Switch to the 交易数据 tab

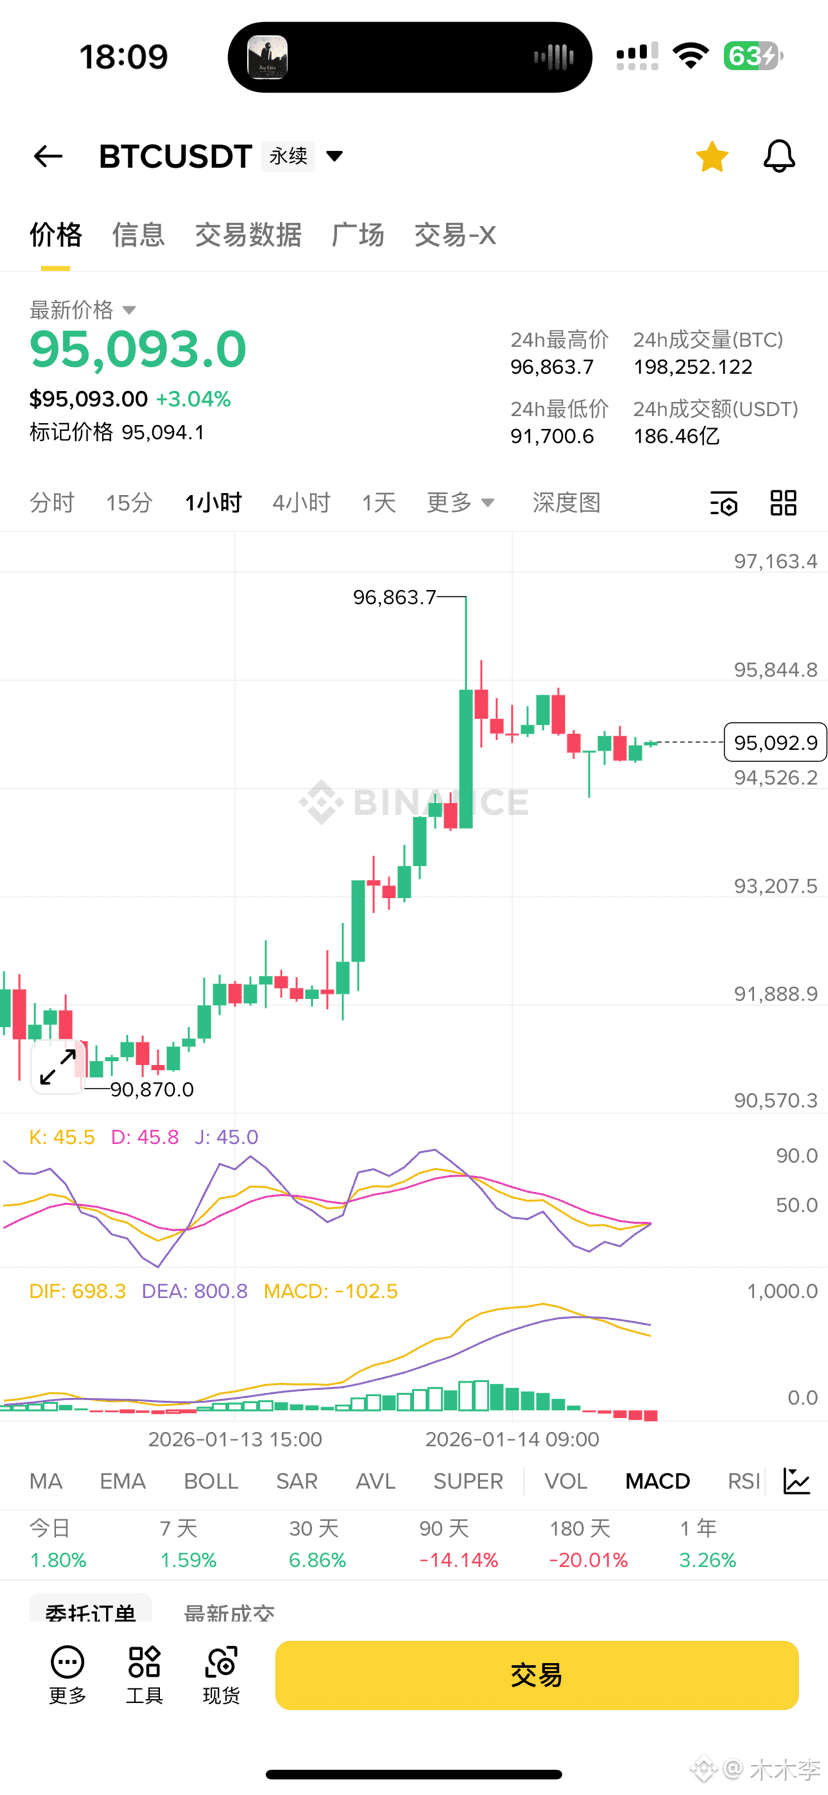(248, 235)
